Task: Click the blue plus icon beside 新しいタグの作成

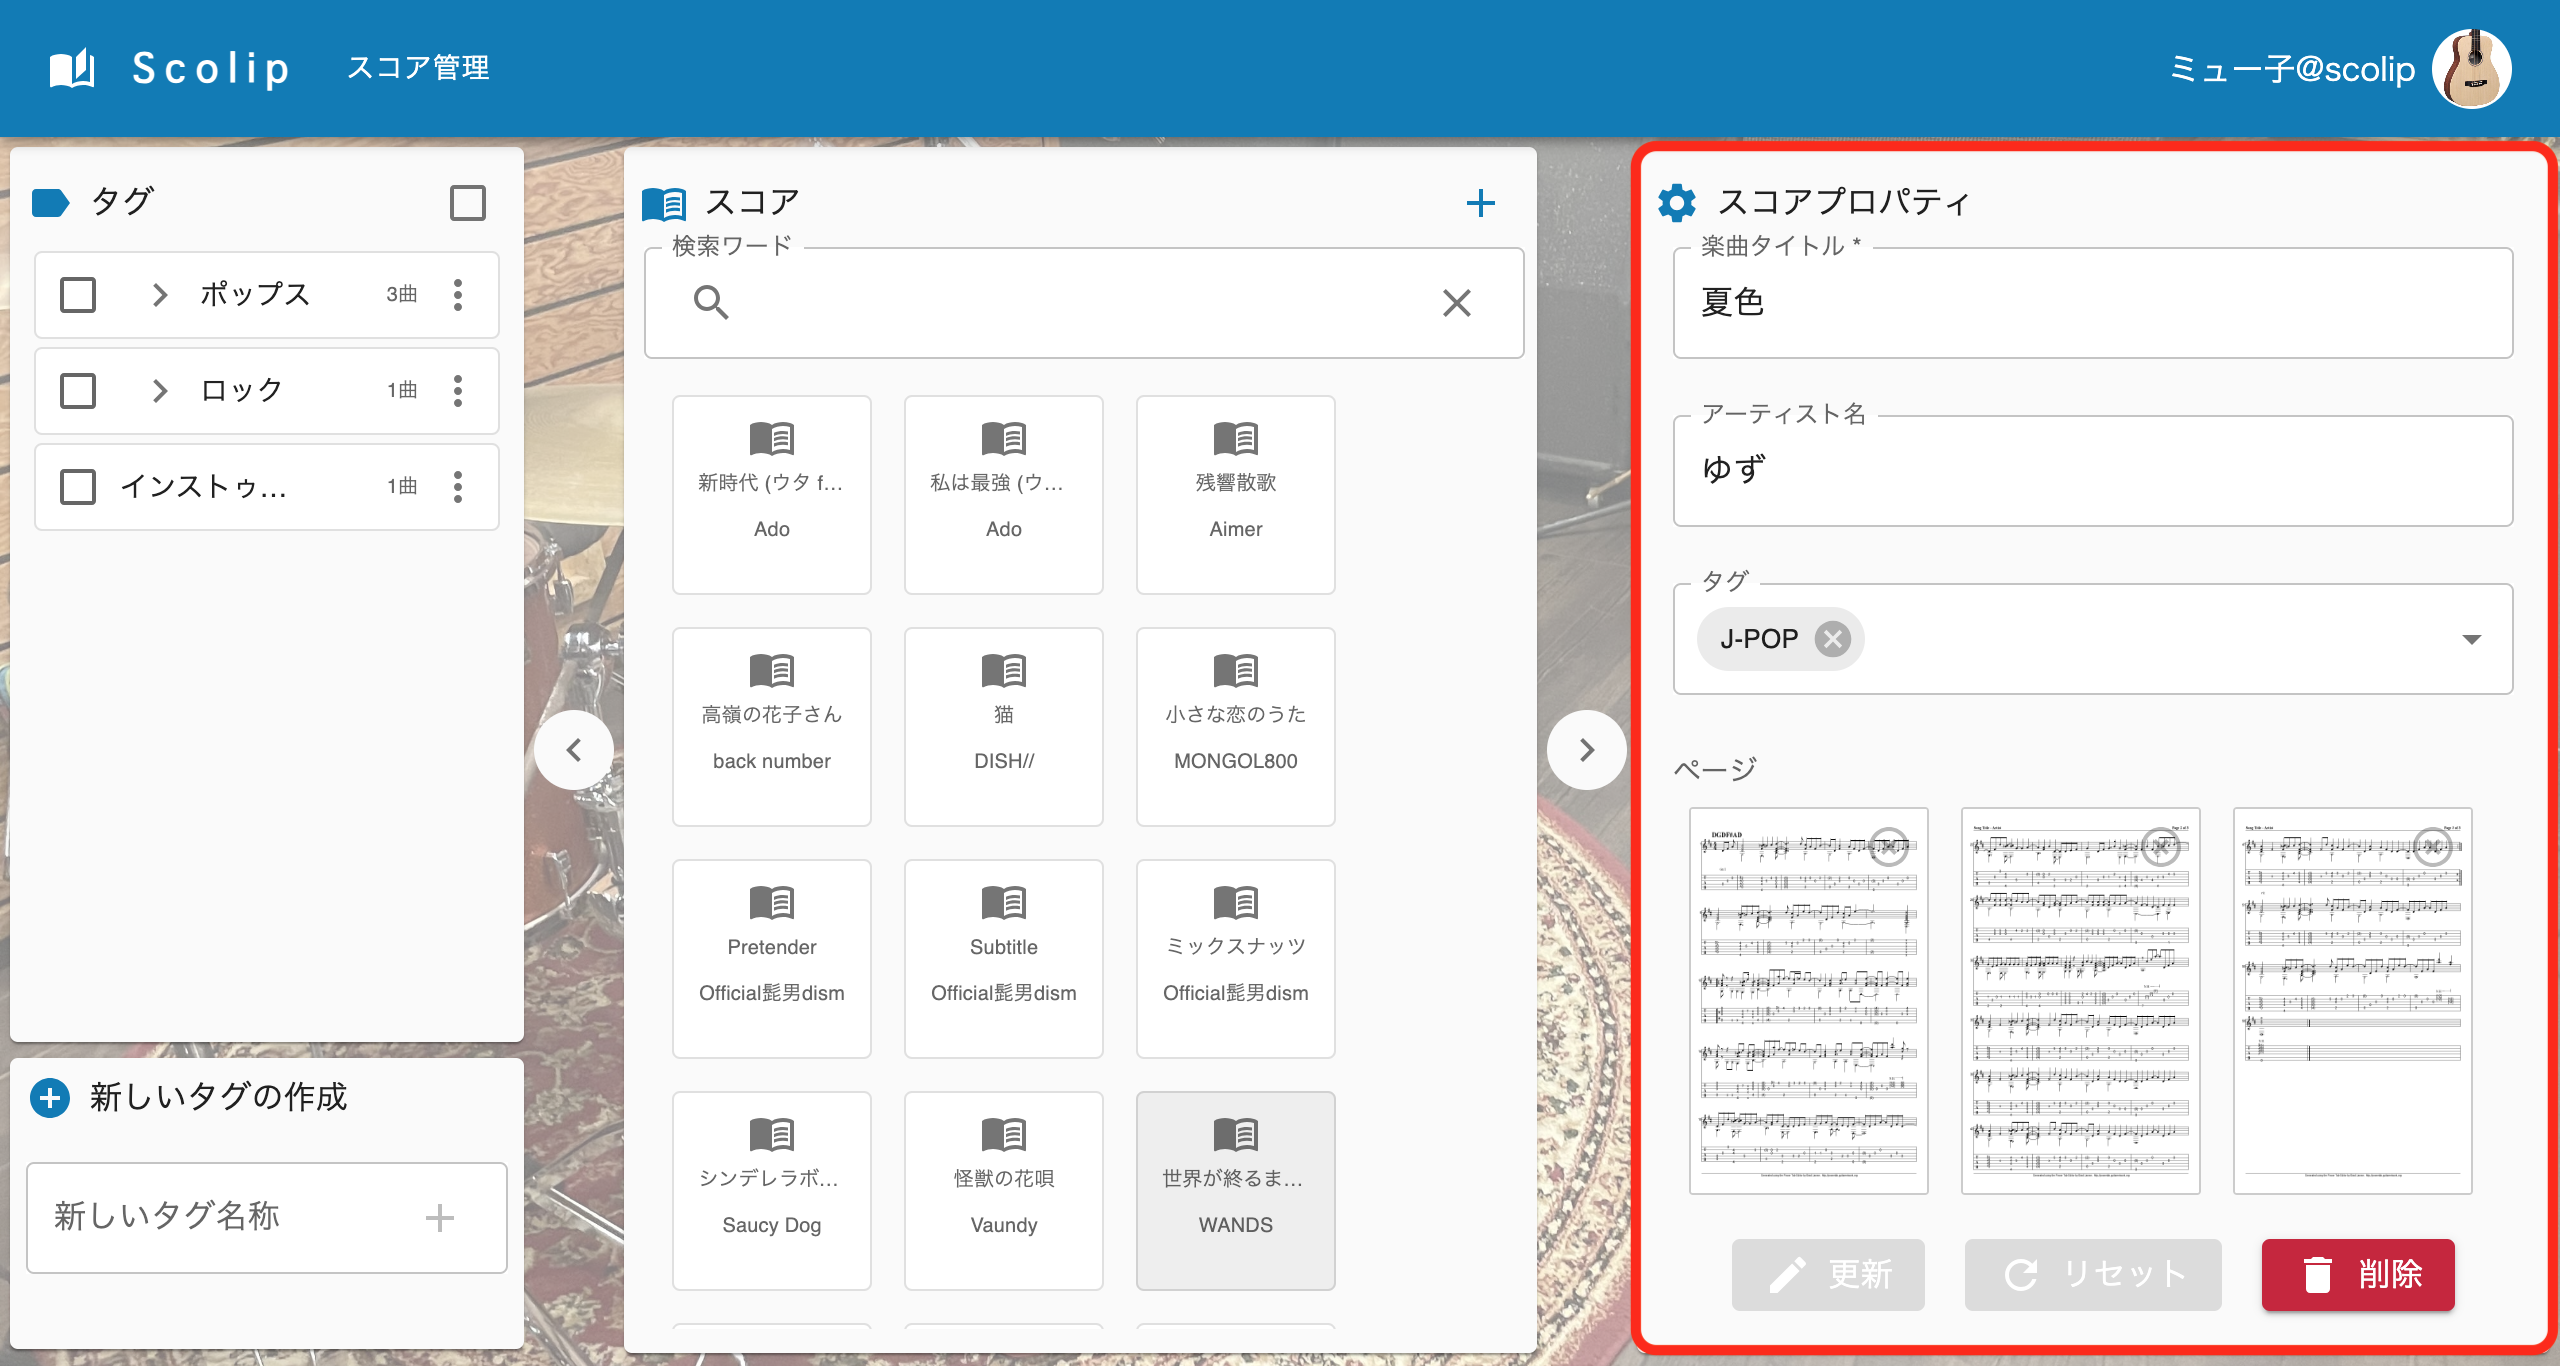Action: [50, 1097]
